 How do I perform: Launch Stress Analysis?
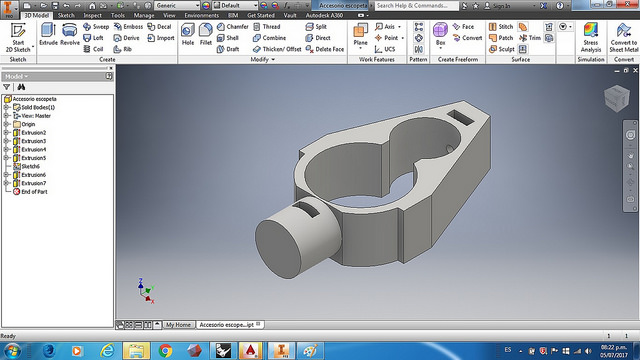[591, 38]
